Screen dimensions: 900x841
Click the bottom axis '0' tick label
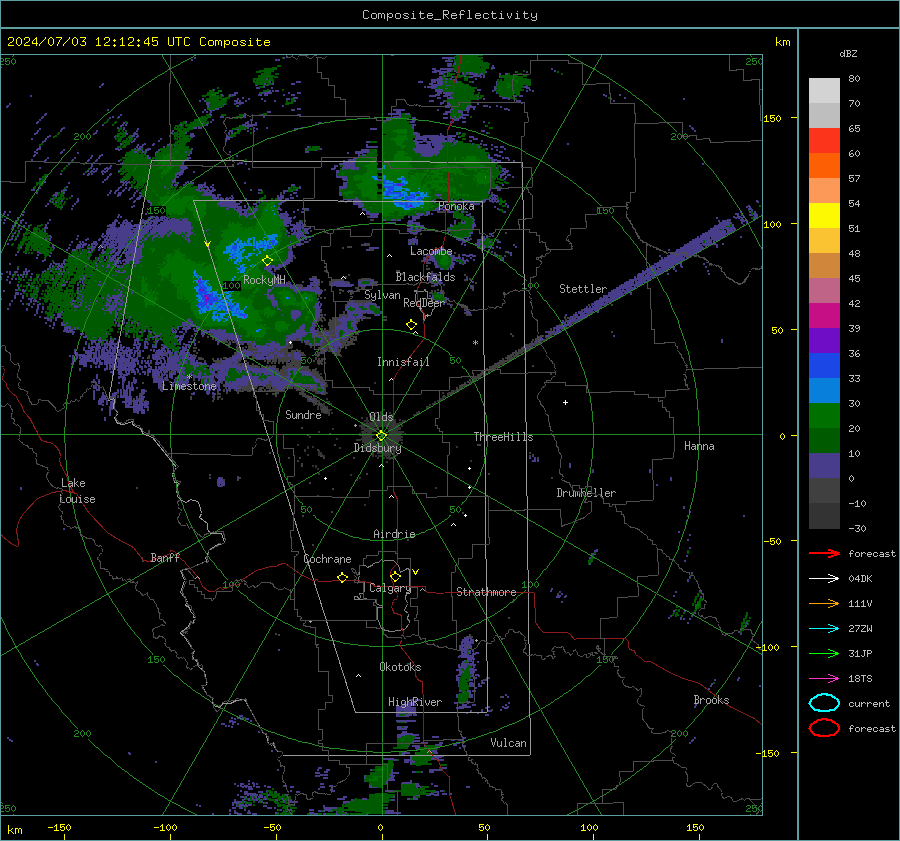(x=380, y=828)
